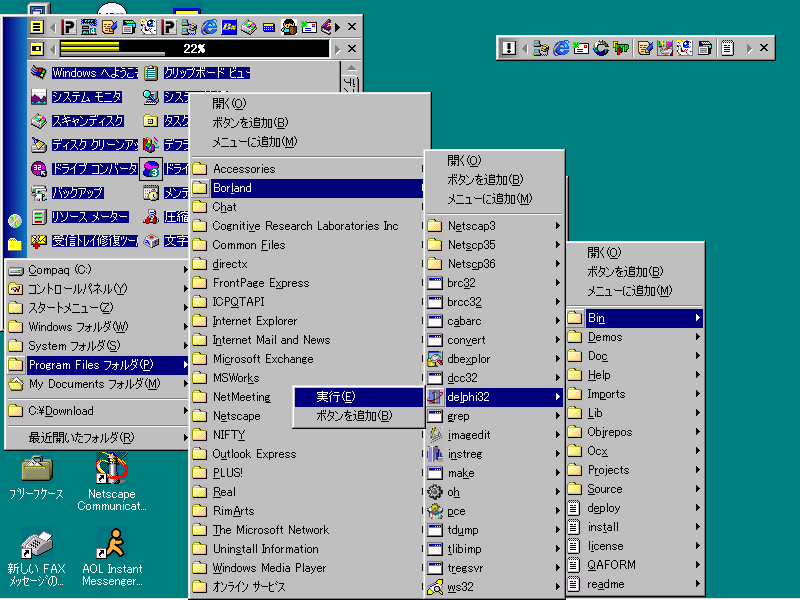Image resolution: width=800 pixels, height=600 pixels.
Task: Start スキャンディスク from the launcher panel
Action: coord(78,121)
